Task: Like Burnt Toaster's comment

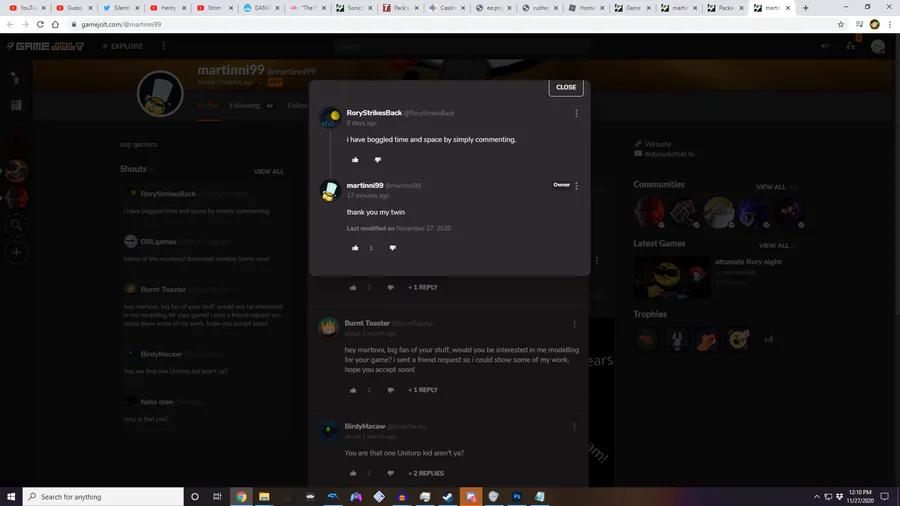Action: click(353, 390)
